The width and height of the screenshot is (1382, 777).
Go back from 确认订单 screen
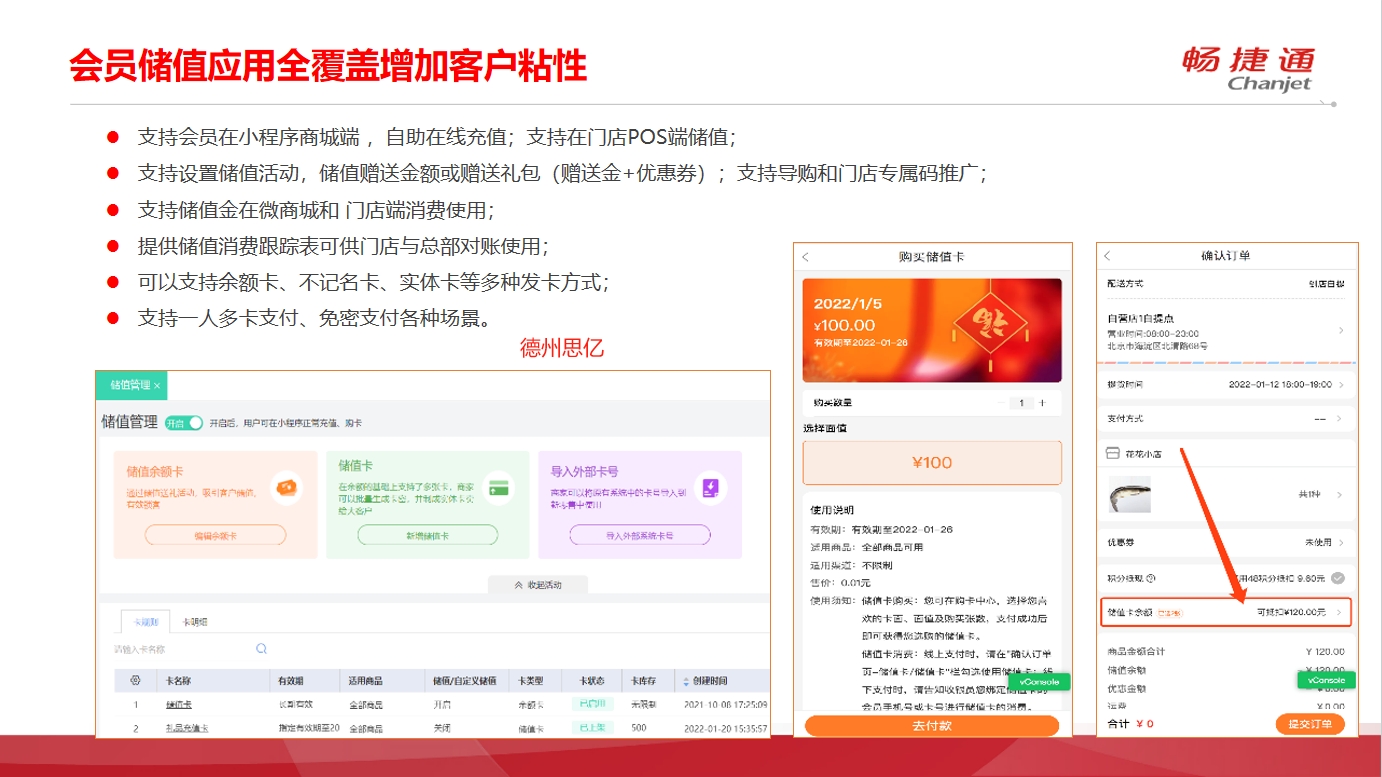point(1108,256)
